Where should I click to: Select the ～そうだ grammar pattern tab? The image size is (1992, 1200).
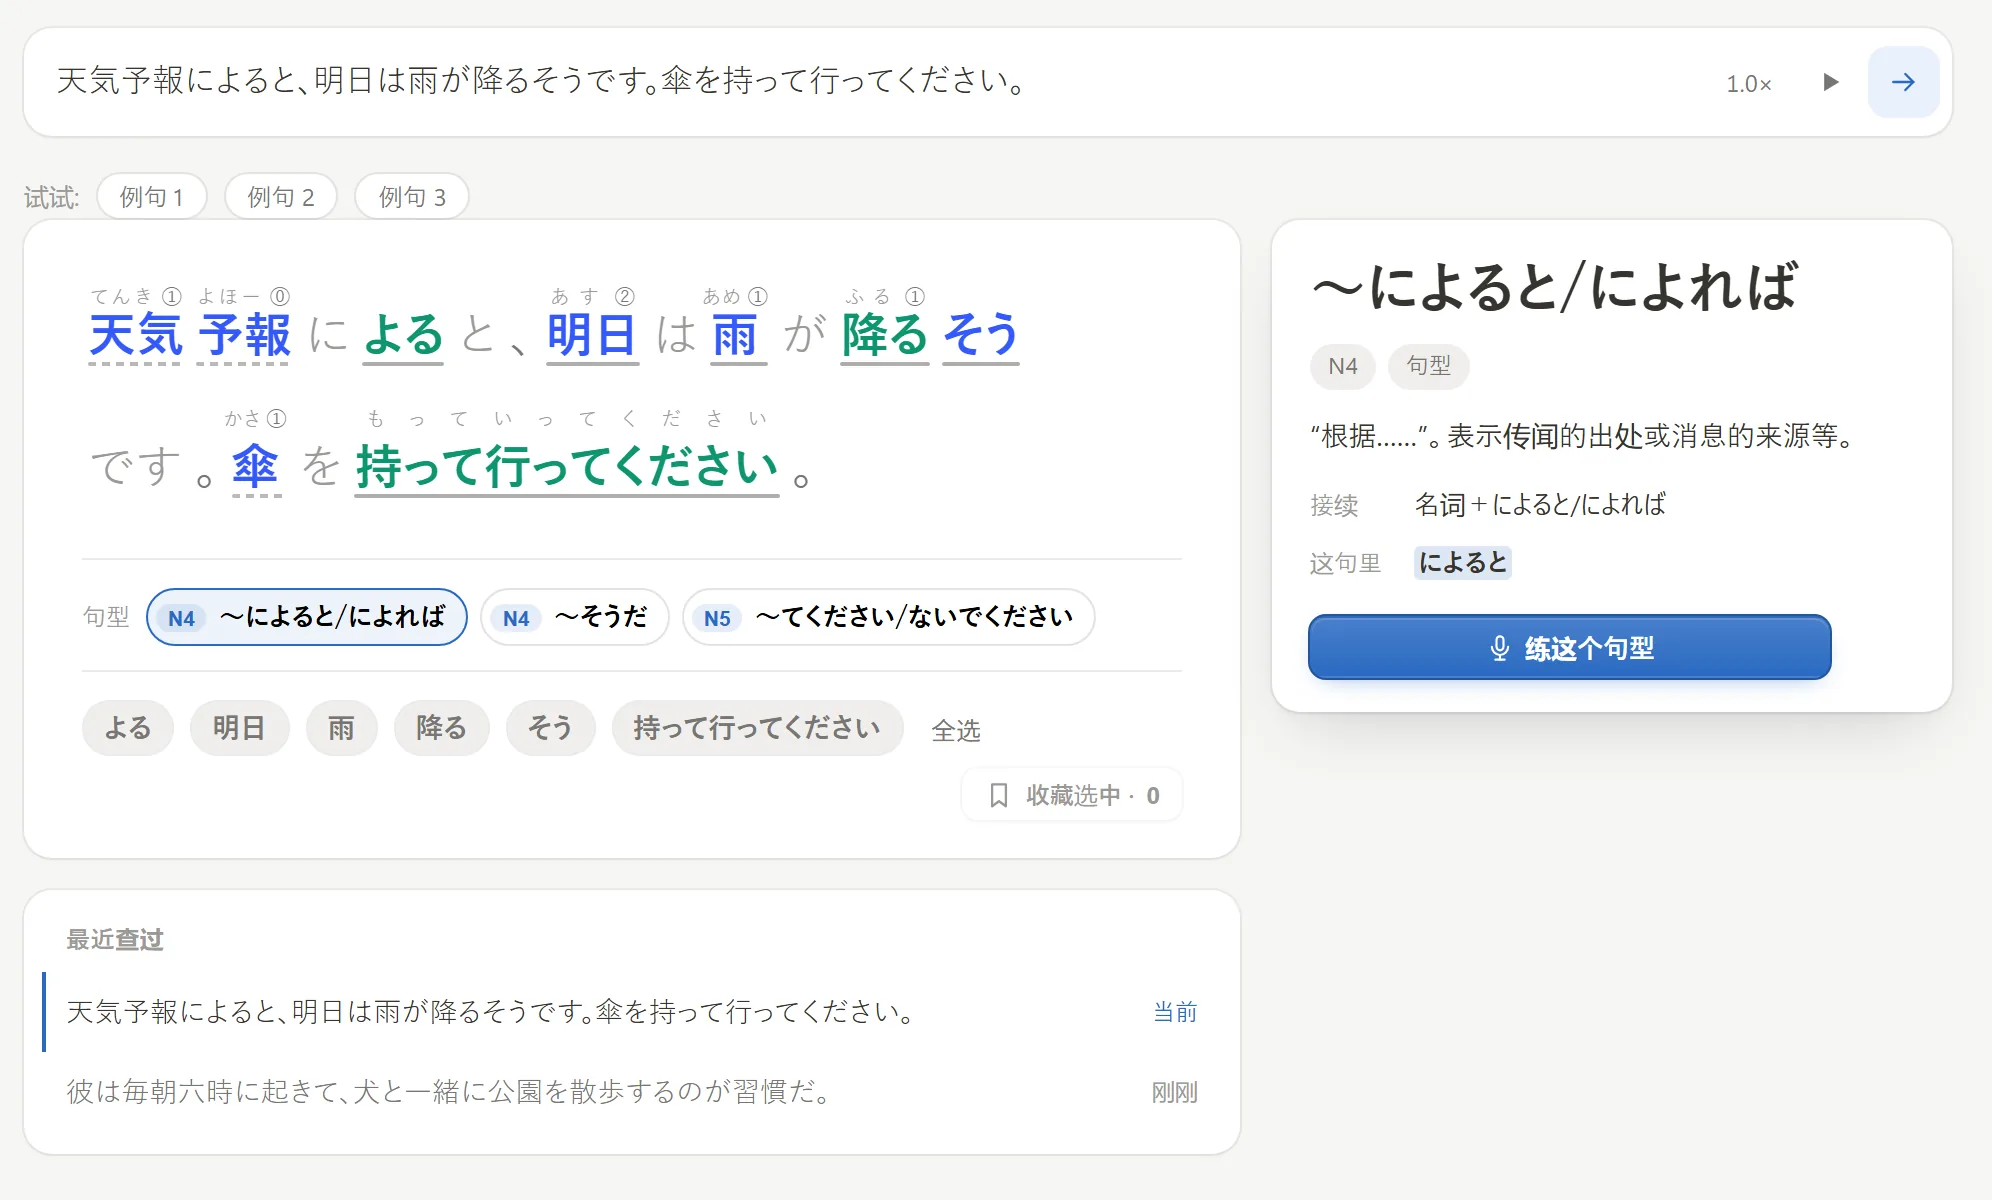(x=574, y=617)
